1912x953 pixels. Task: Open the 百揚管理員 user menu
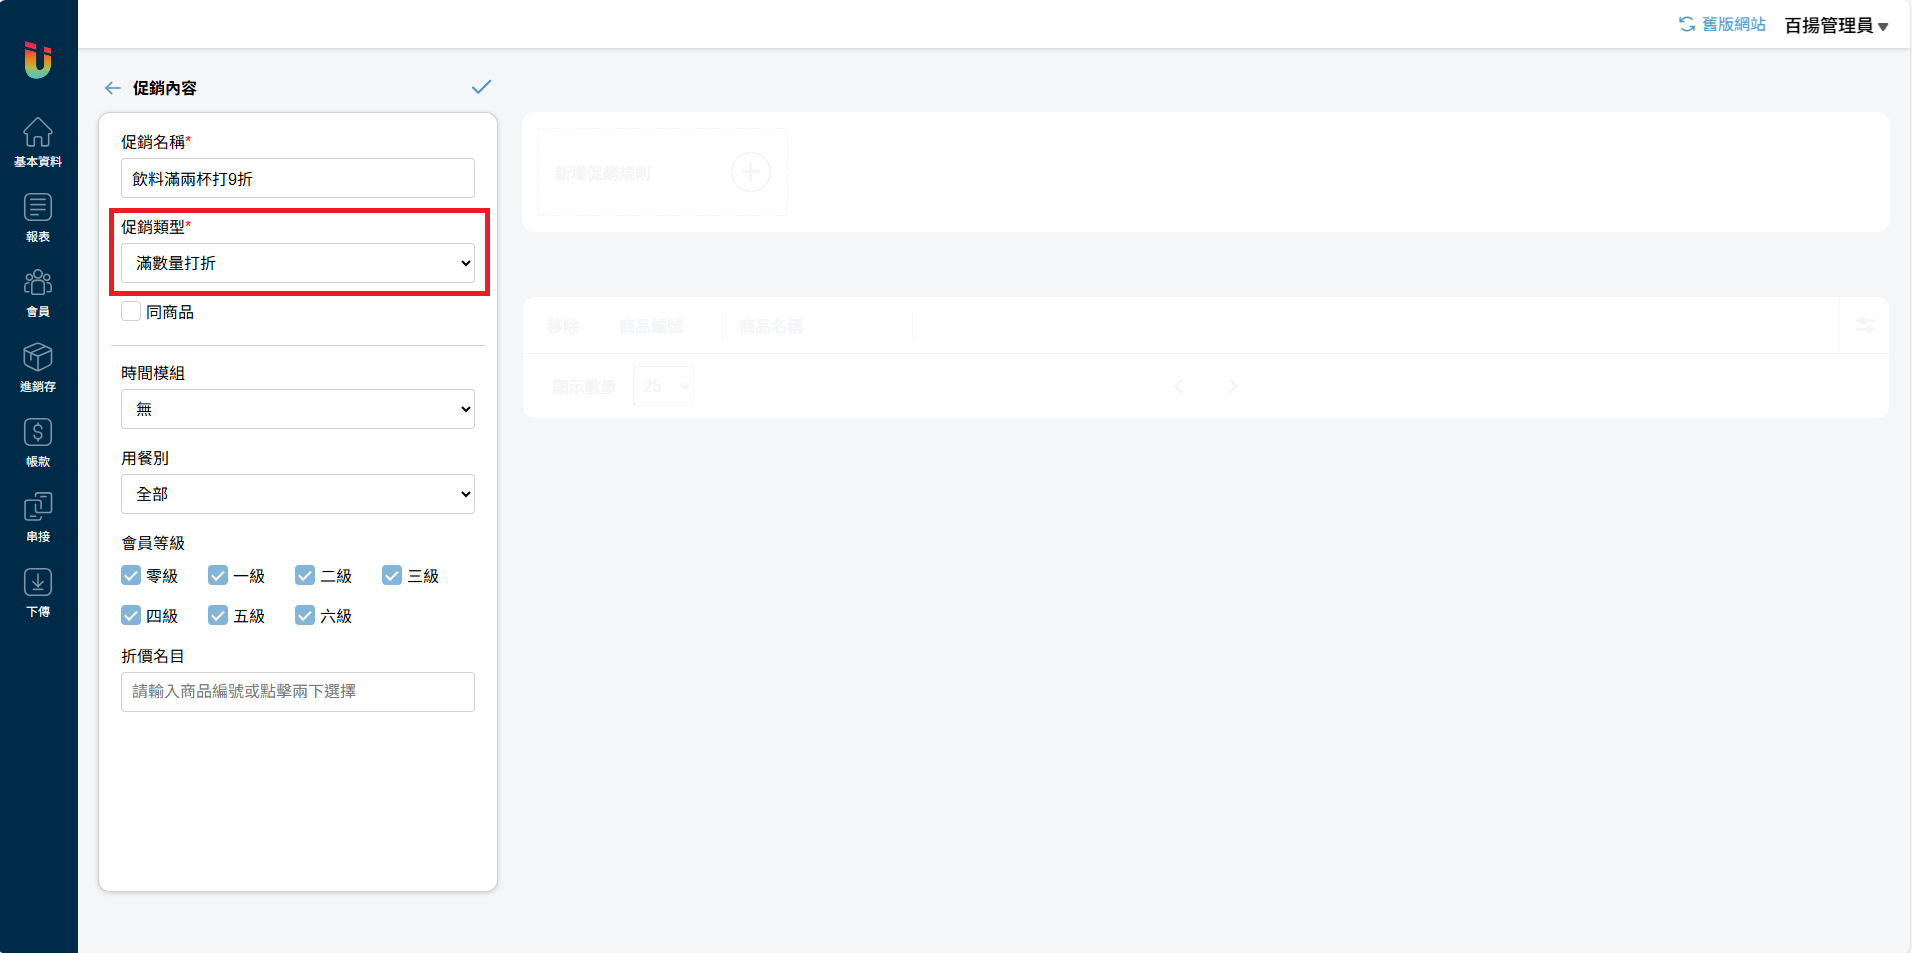click(x=1836, y=25)
